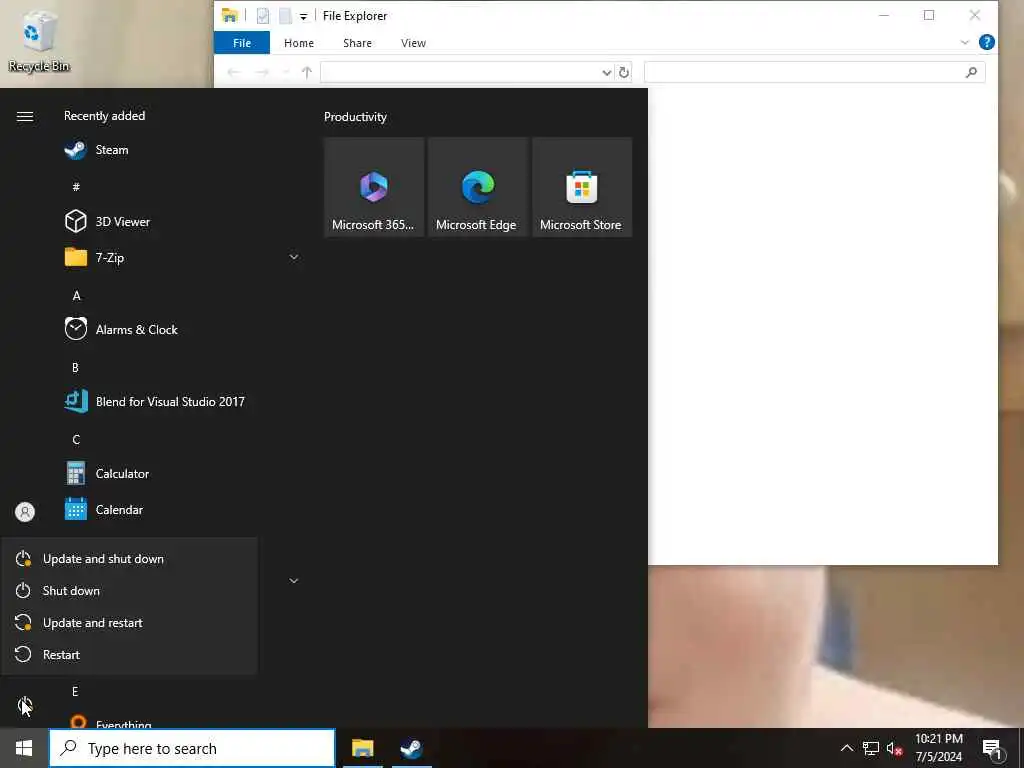The image size is (1024, 768).
Task: Open the clock and date
Action: coord(938,748)
